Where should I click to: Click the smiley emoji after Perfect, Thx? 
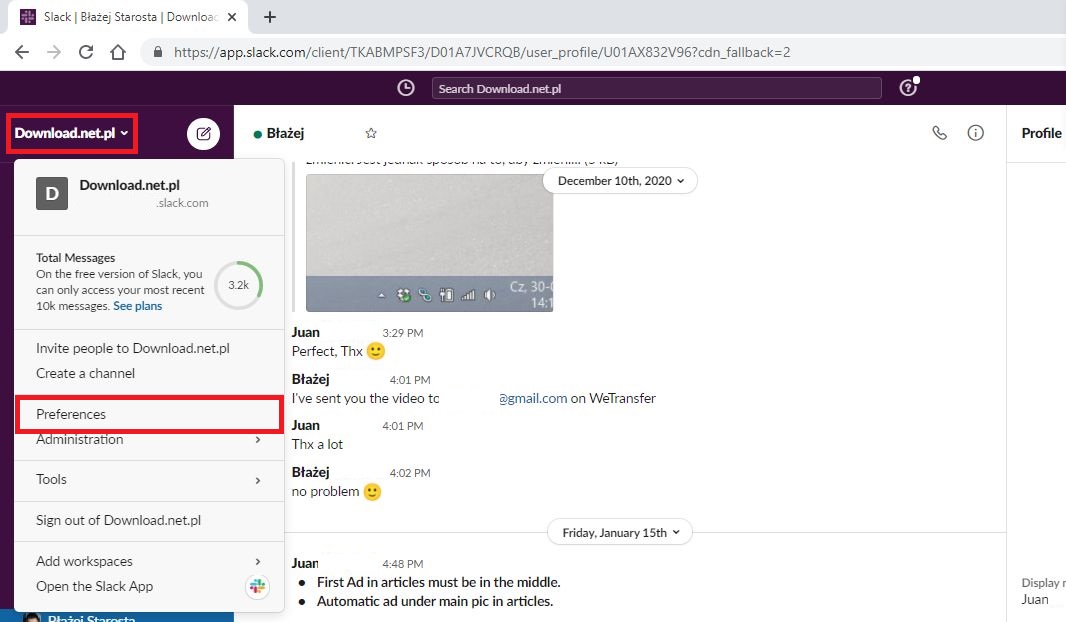click(x=375, y=351)
